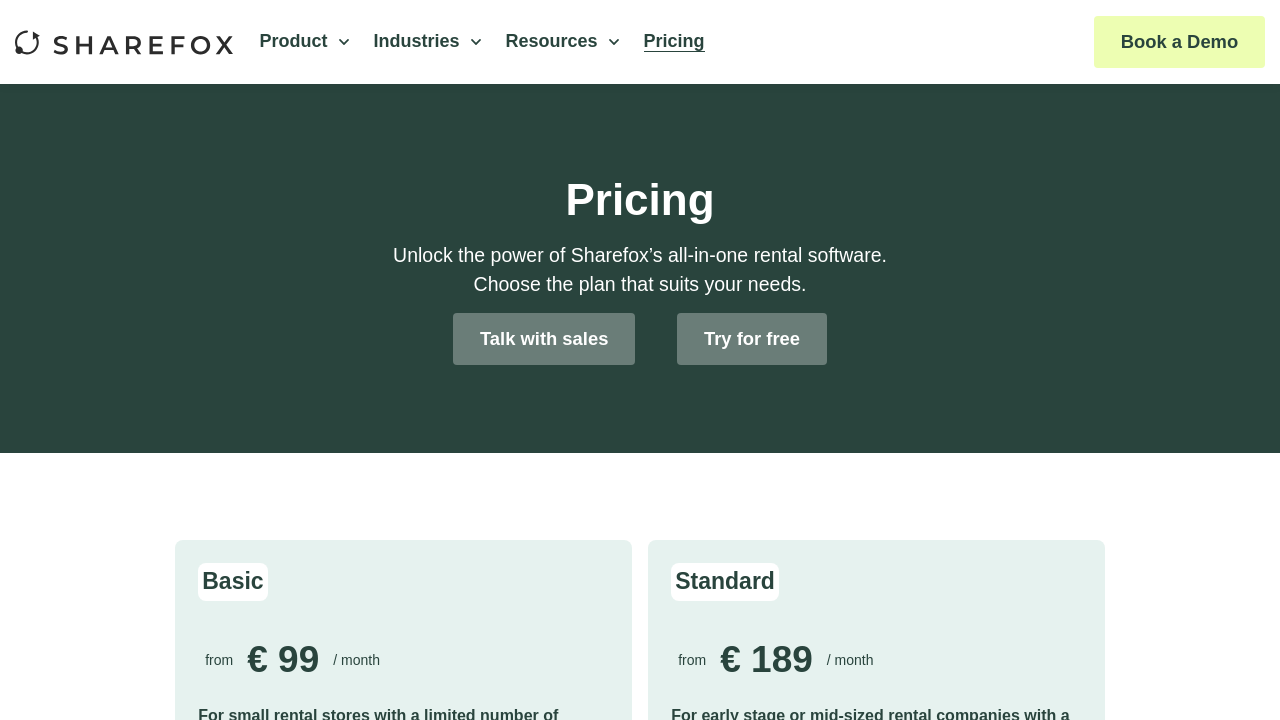Expand the chevron next to Product
The image size is (1280, 720).
[344, 42]
